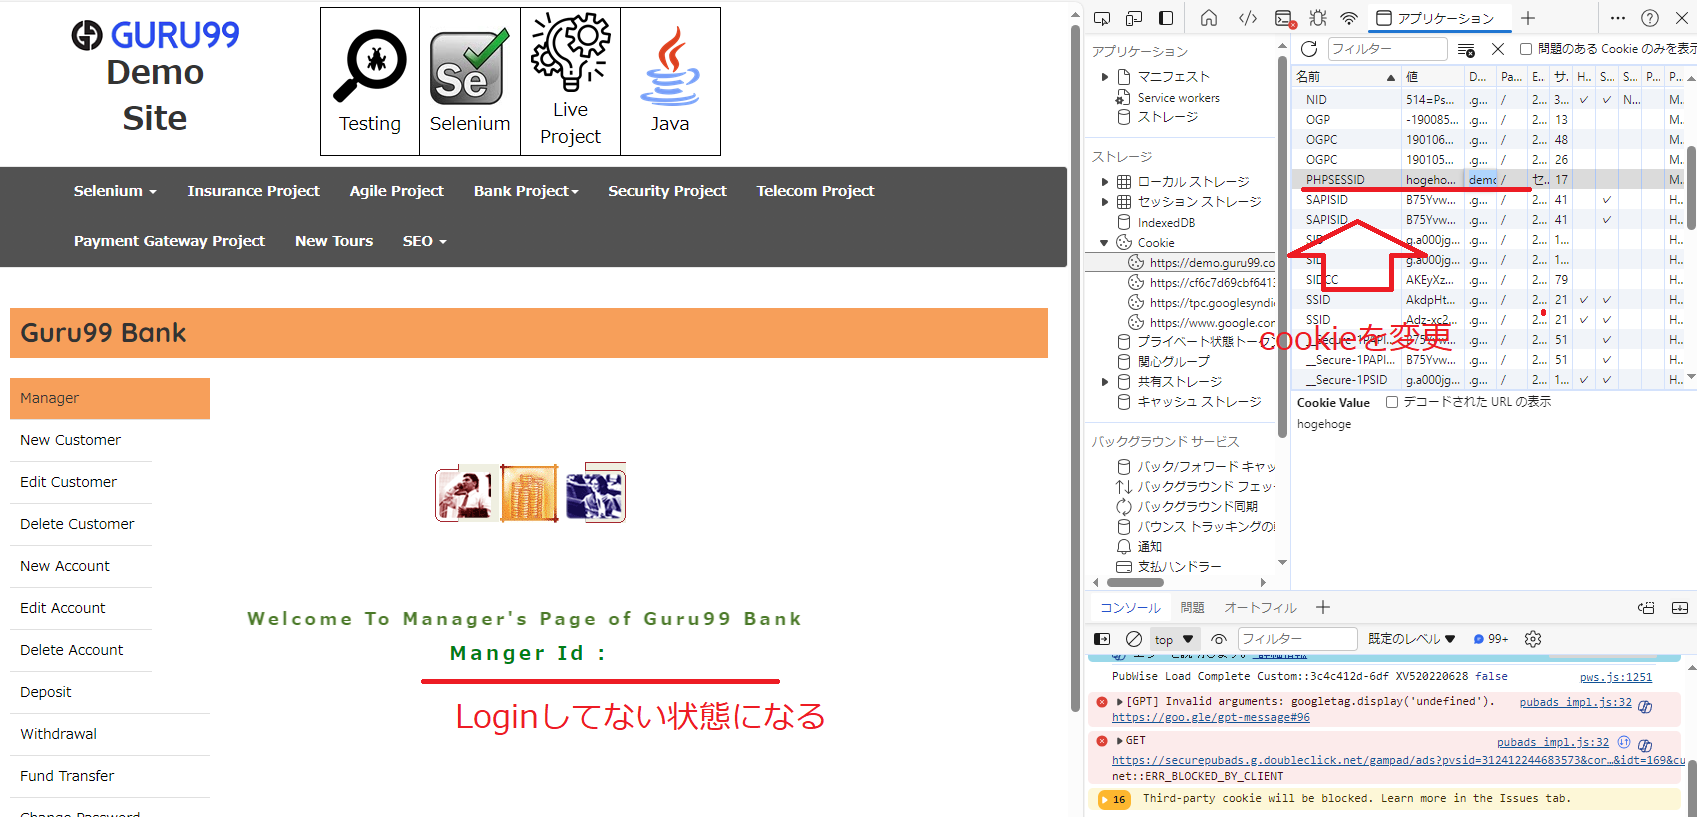
Task: Expand the Invalid arguments error message
Action: click(x=1120, y=702)
